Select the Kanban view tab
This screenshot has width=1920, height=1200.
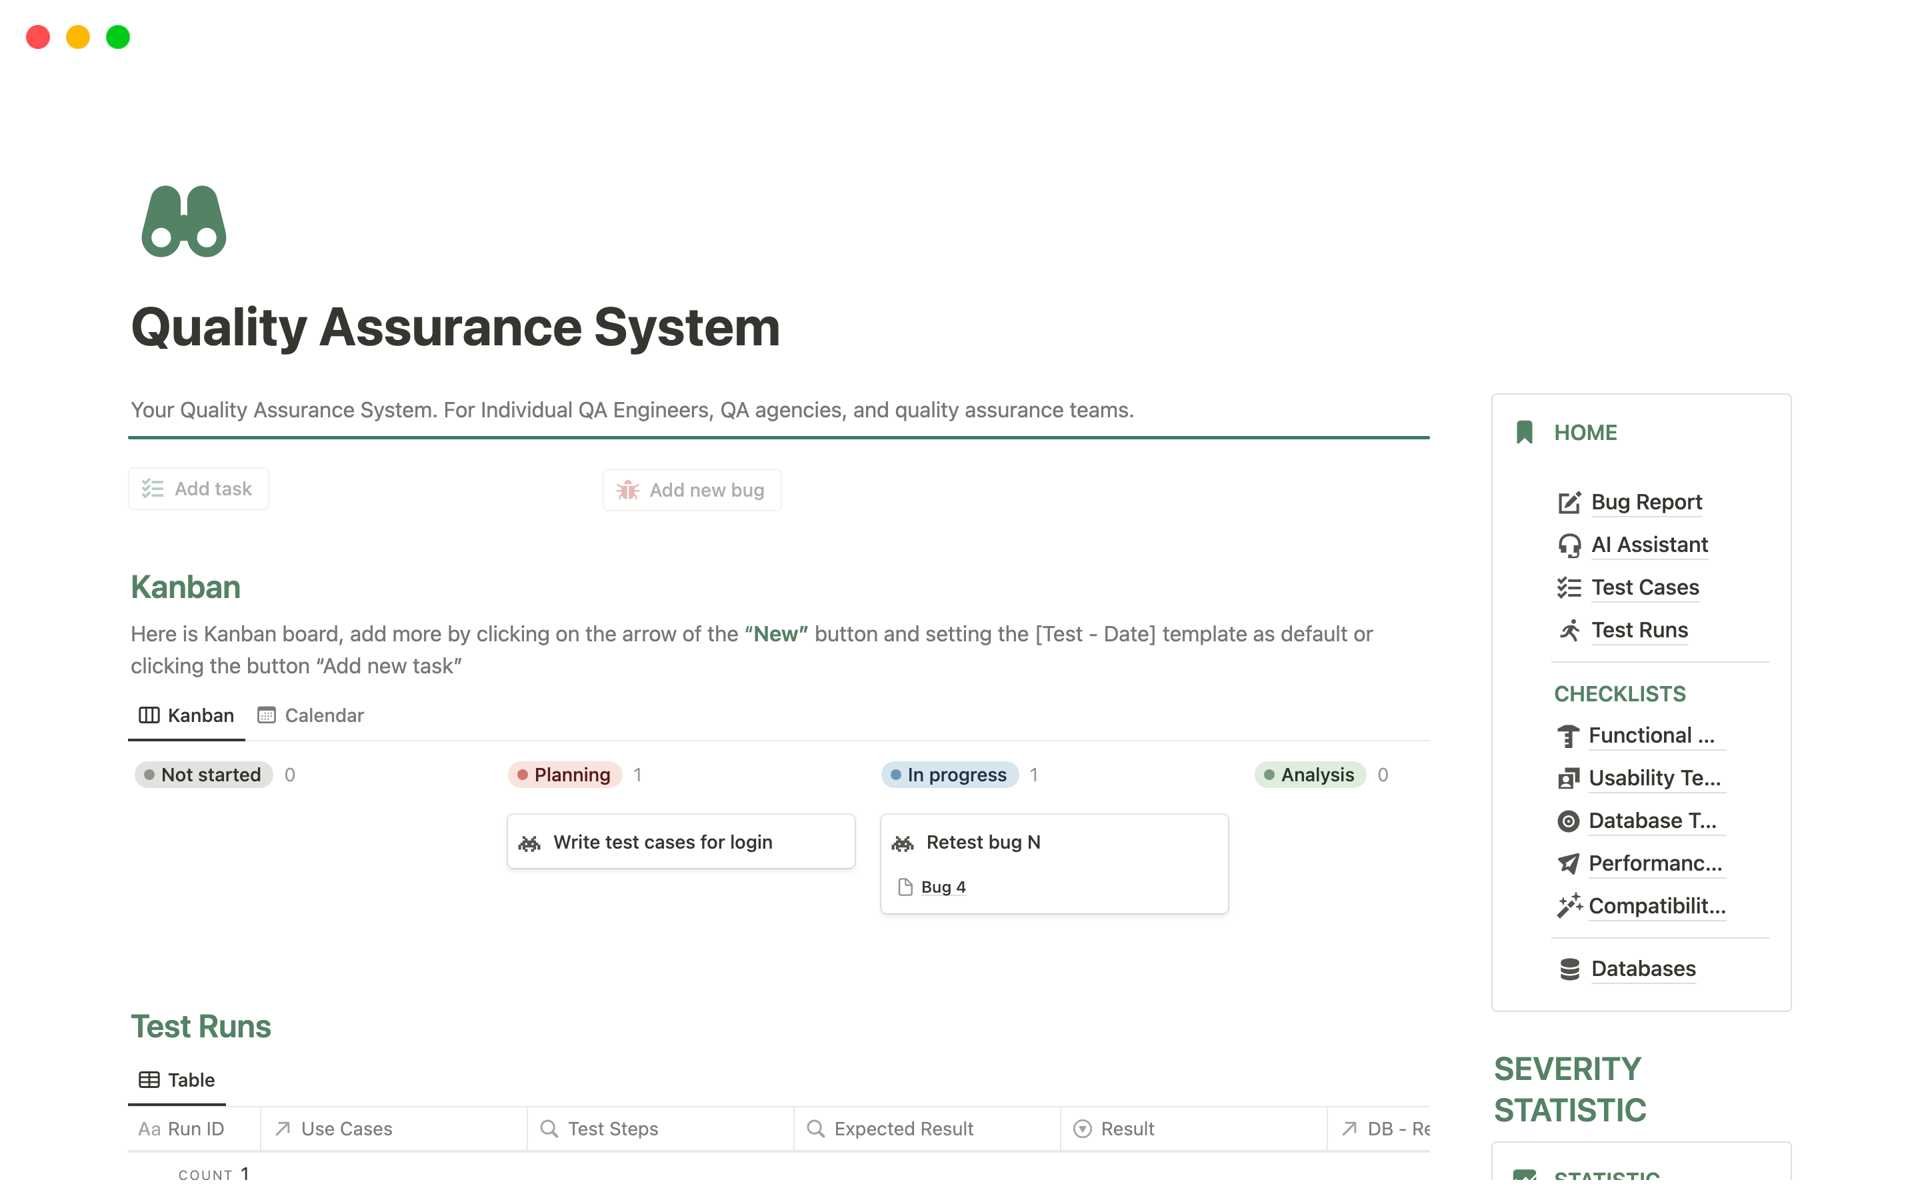(x=187, y=715)
